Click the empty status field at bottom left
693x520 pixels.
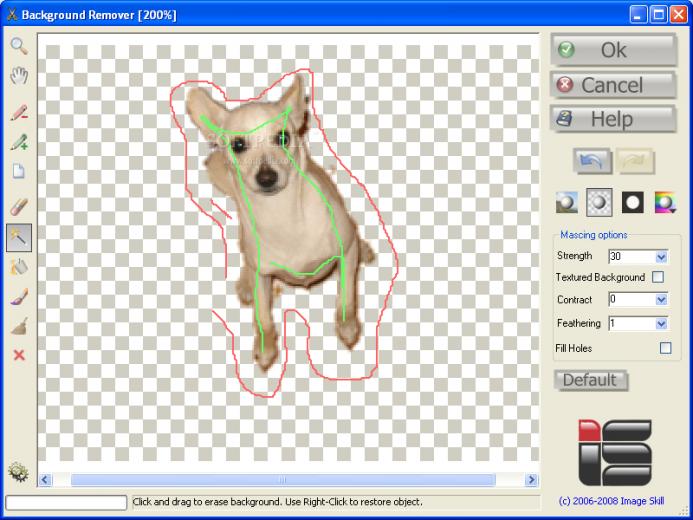click(66, 502)
